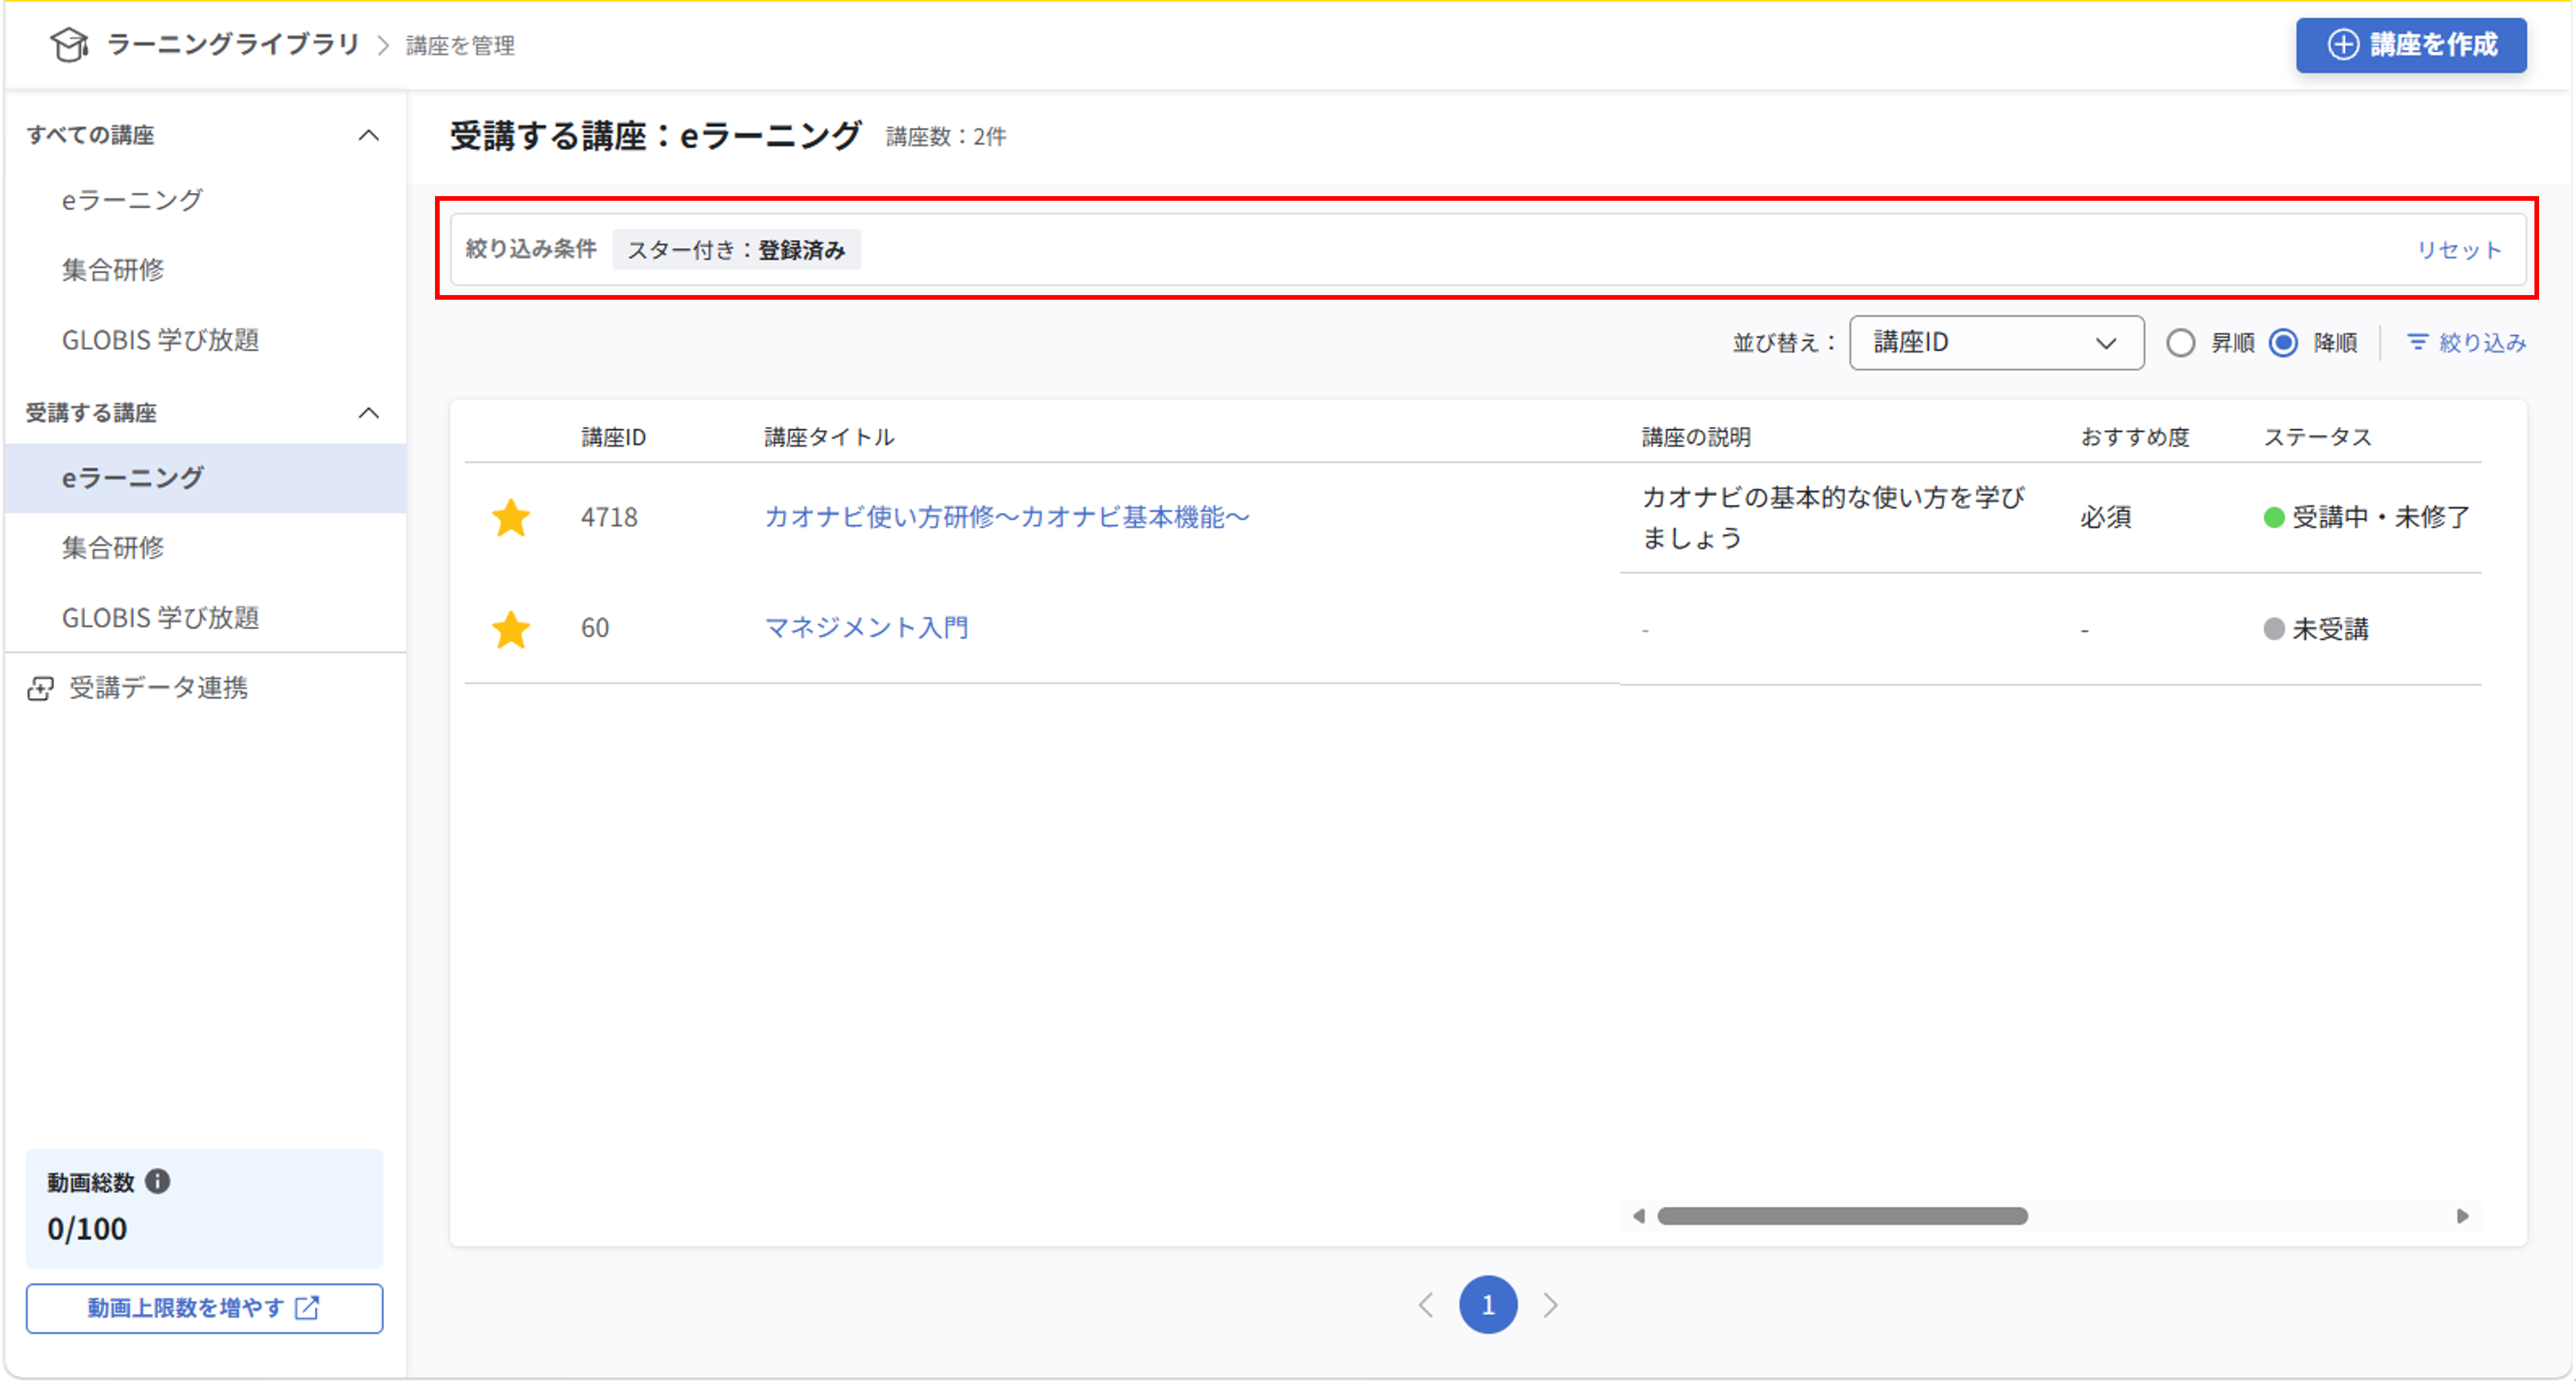This screenshot has width=2576, height=1381.
Task: Unstar course 4718 via its star icon
Action: click(x=511, y=517)
